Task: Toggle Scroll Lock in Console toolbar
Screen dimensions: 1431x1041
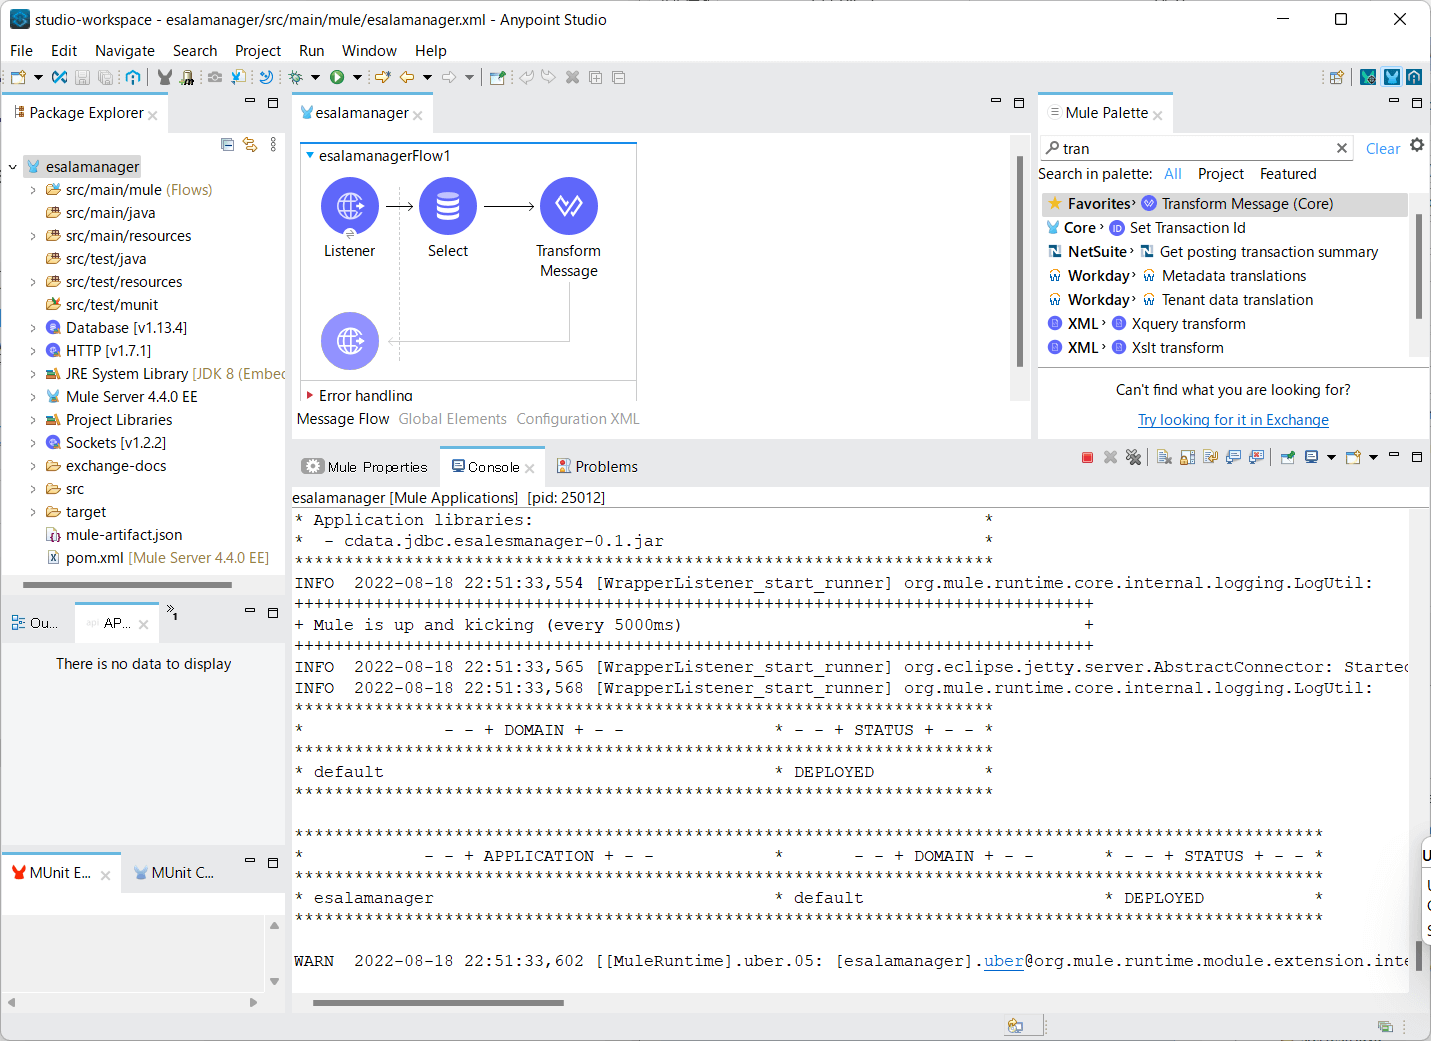Action: (x=1187, y=458)
